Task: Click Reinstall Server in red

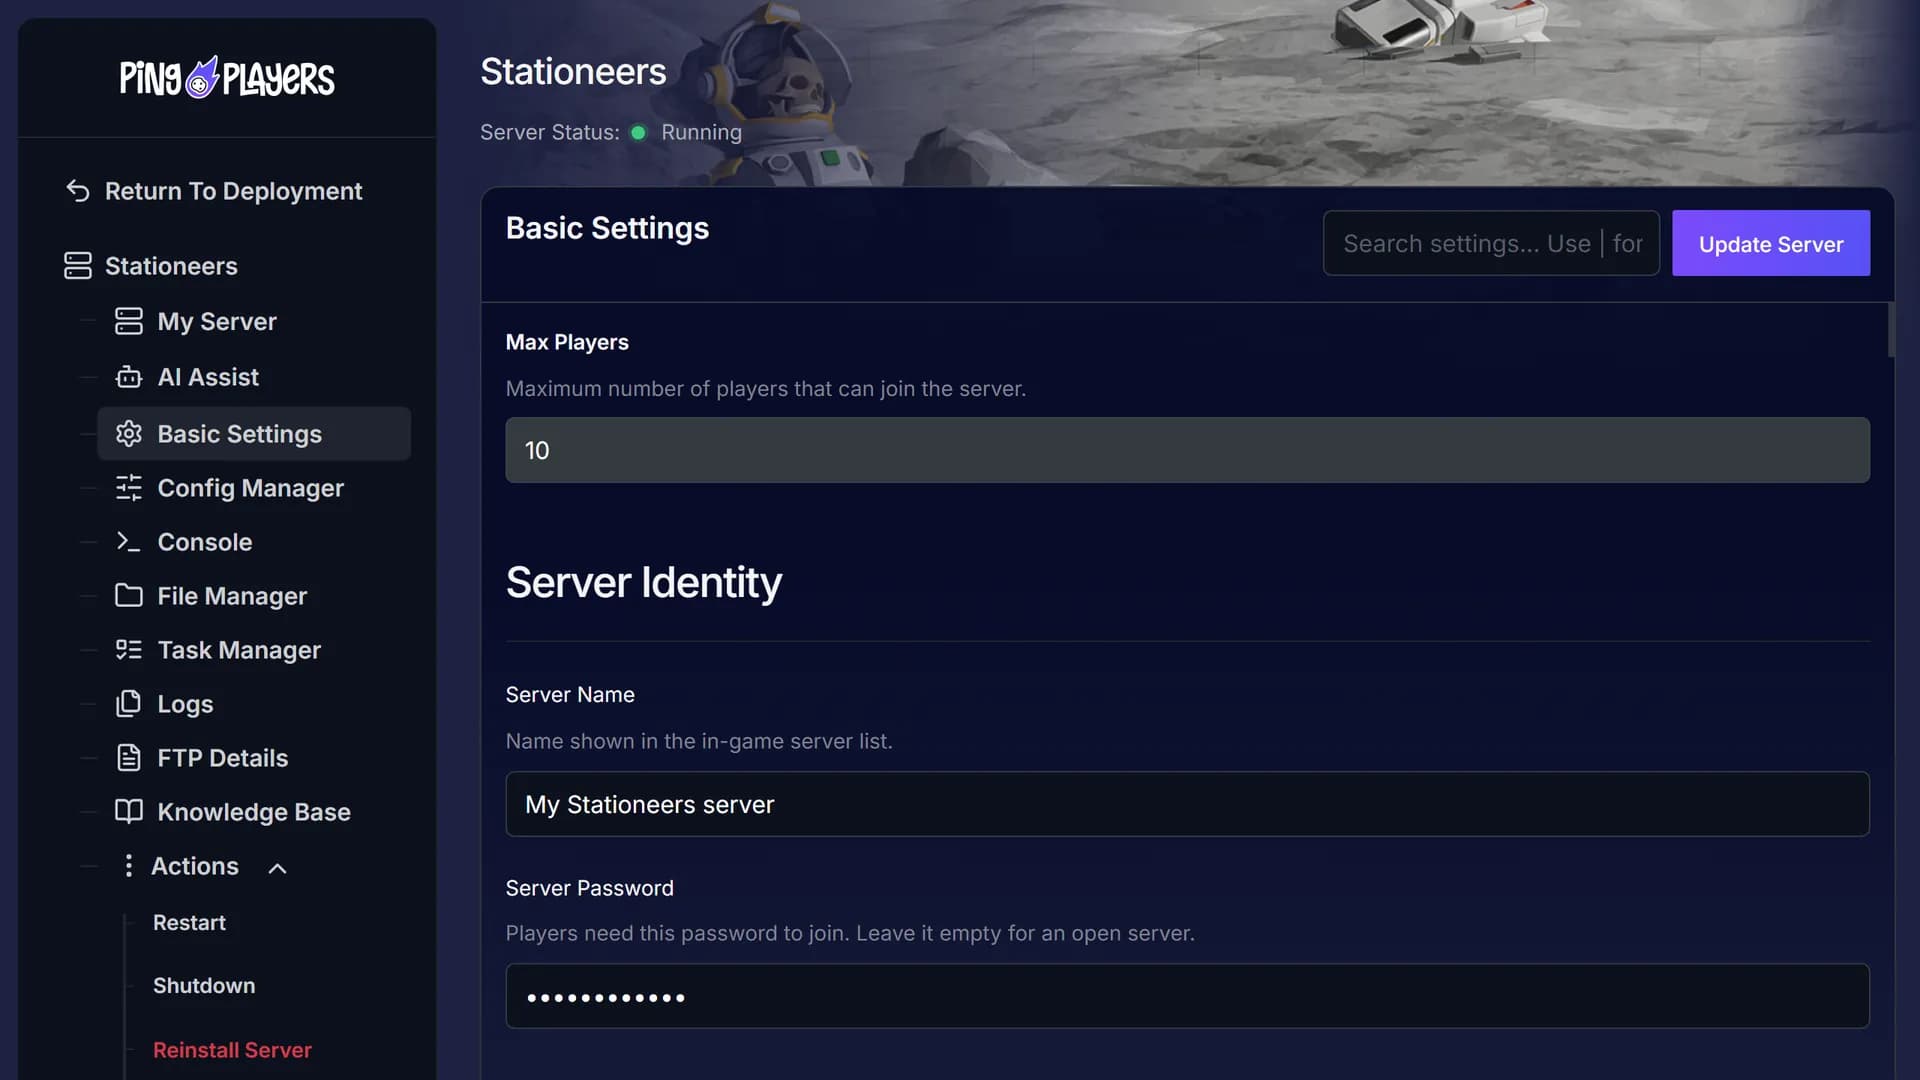Action: tap(232, 1050)
